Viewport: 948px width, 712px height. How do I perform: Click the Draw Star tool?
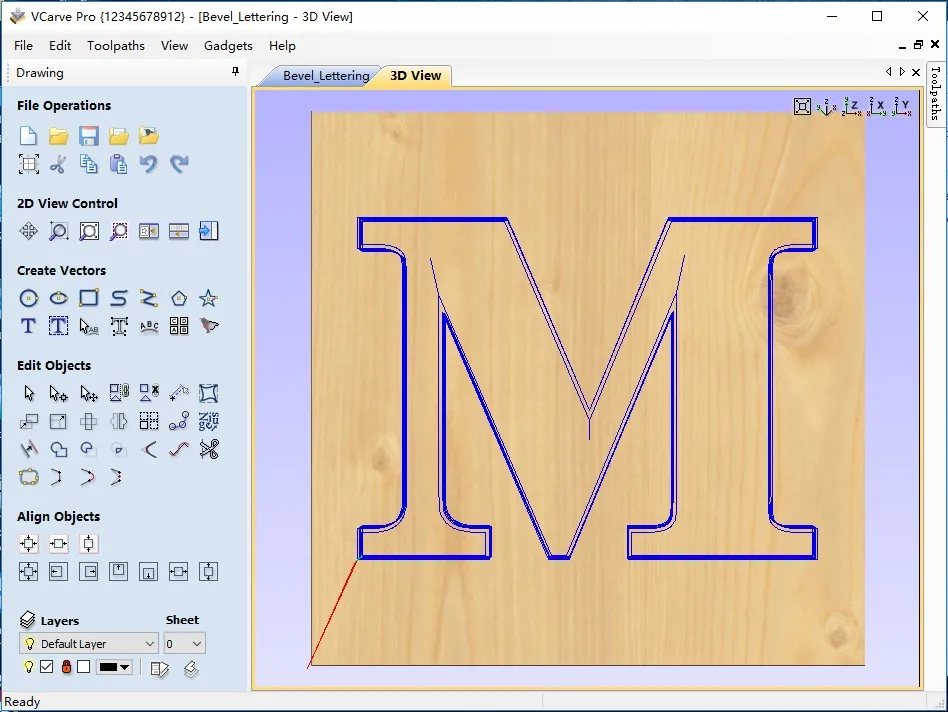[x=208, y=298]
